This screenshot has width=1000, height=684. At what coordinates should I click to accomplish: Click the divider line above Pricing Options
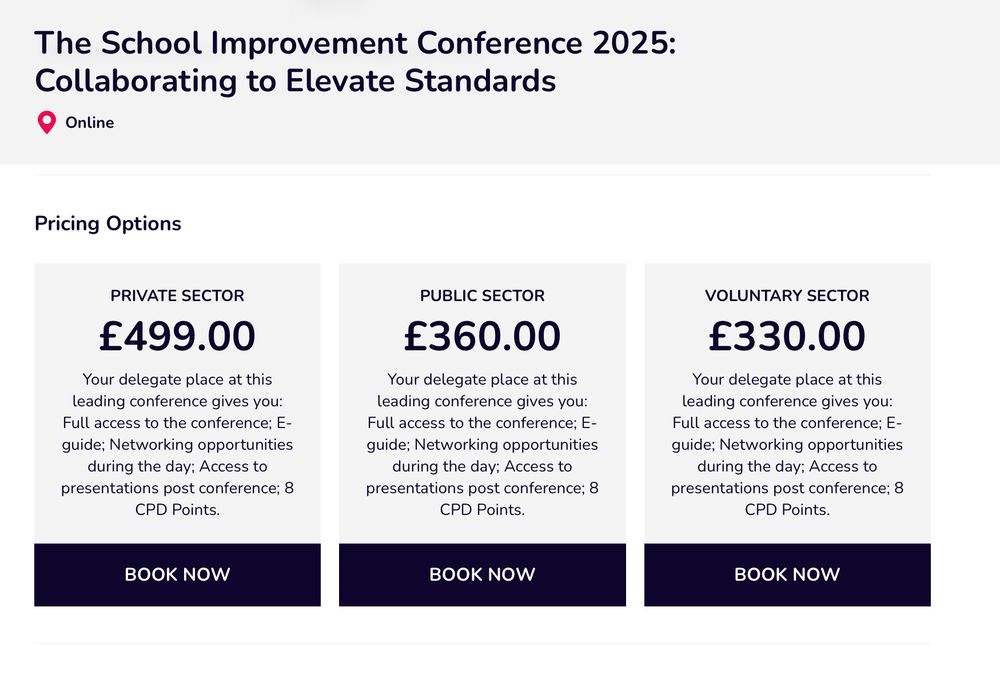point(482,175)
